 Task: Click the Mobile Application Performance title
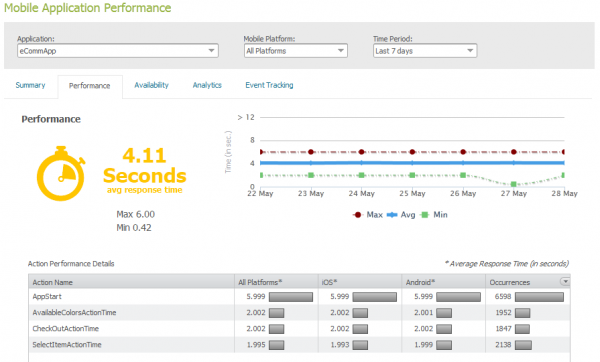point(88,8)
